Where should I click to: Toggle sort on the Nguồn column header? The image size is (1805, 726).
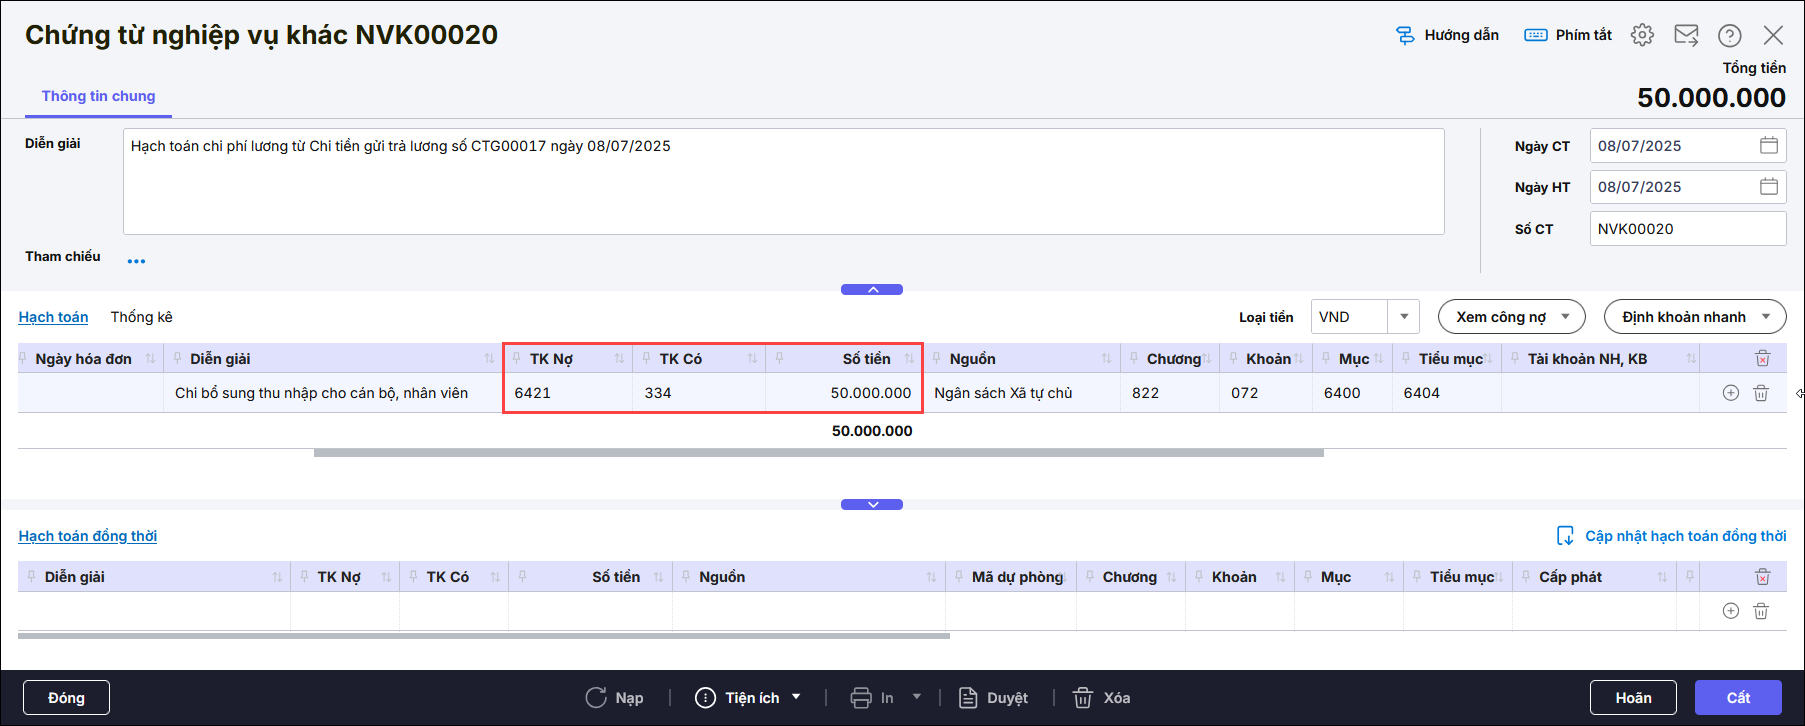coord(1106,359)
